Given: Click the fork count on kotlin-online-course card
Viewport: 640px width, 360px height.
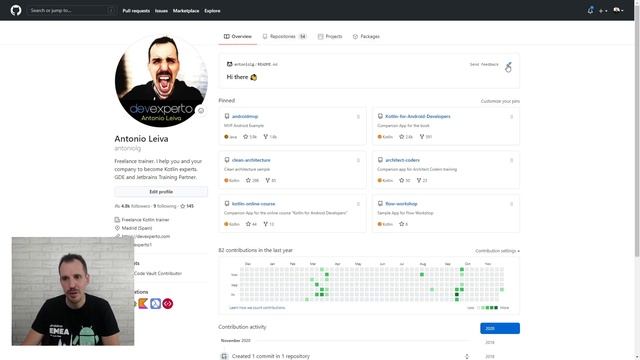Looking at the screenshot, I should (269, 224).
